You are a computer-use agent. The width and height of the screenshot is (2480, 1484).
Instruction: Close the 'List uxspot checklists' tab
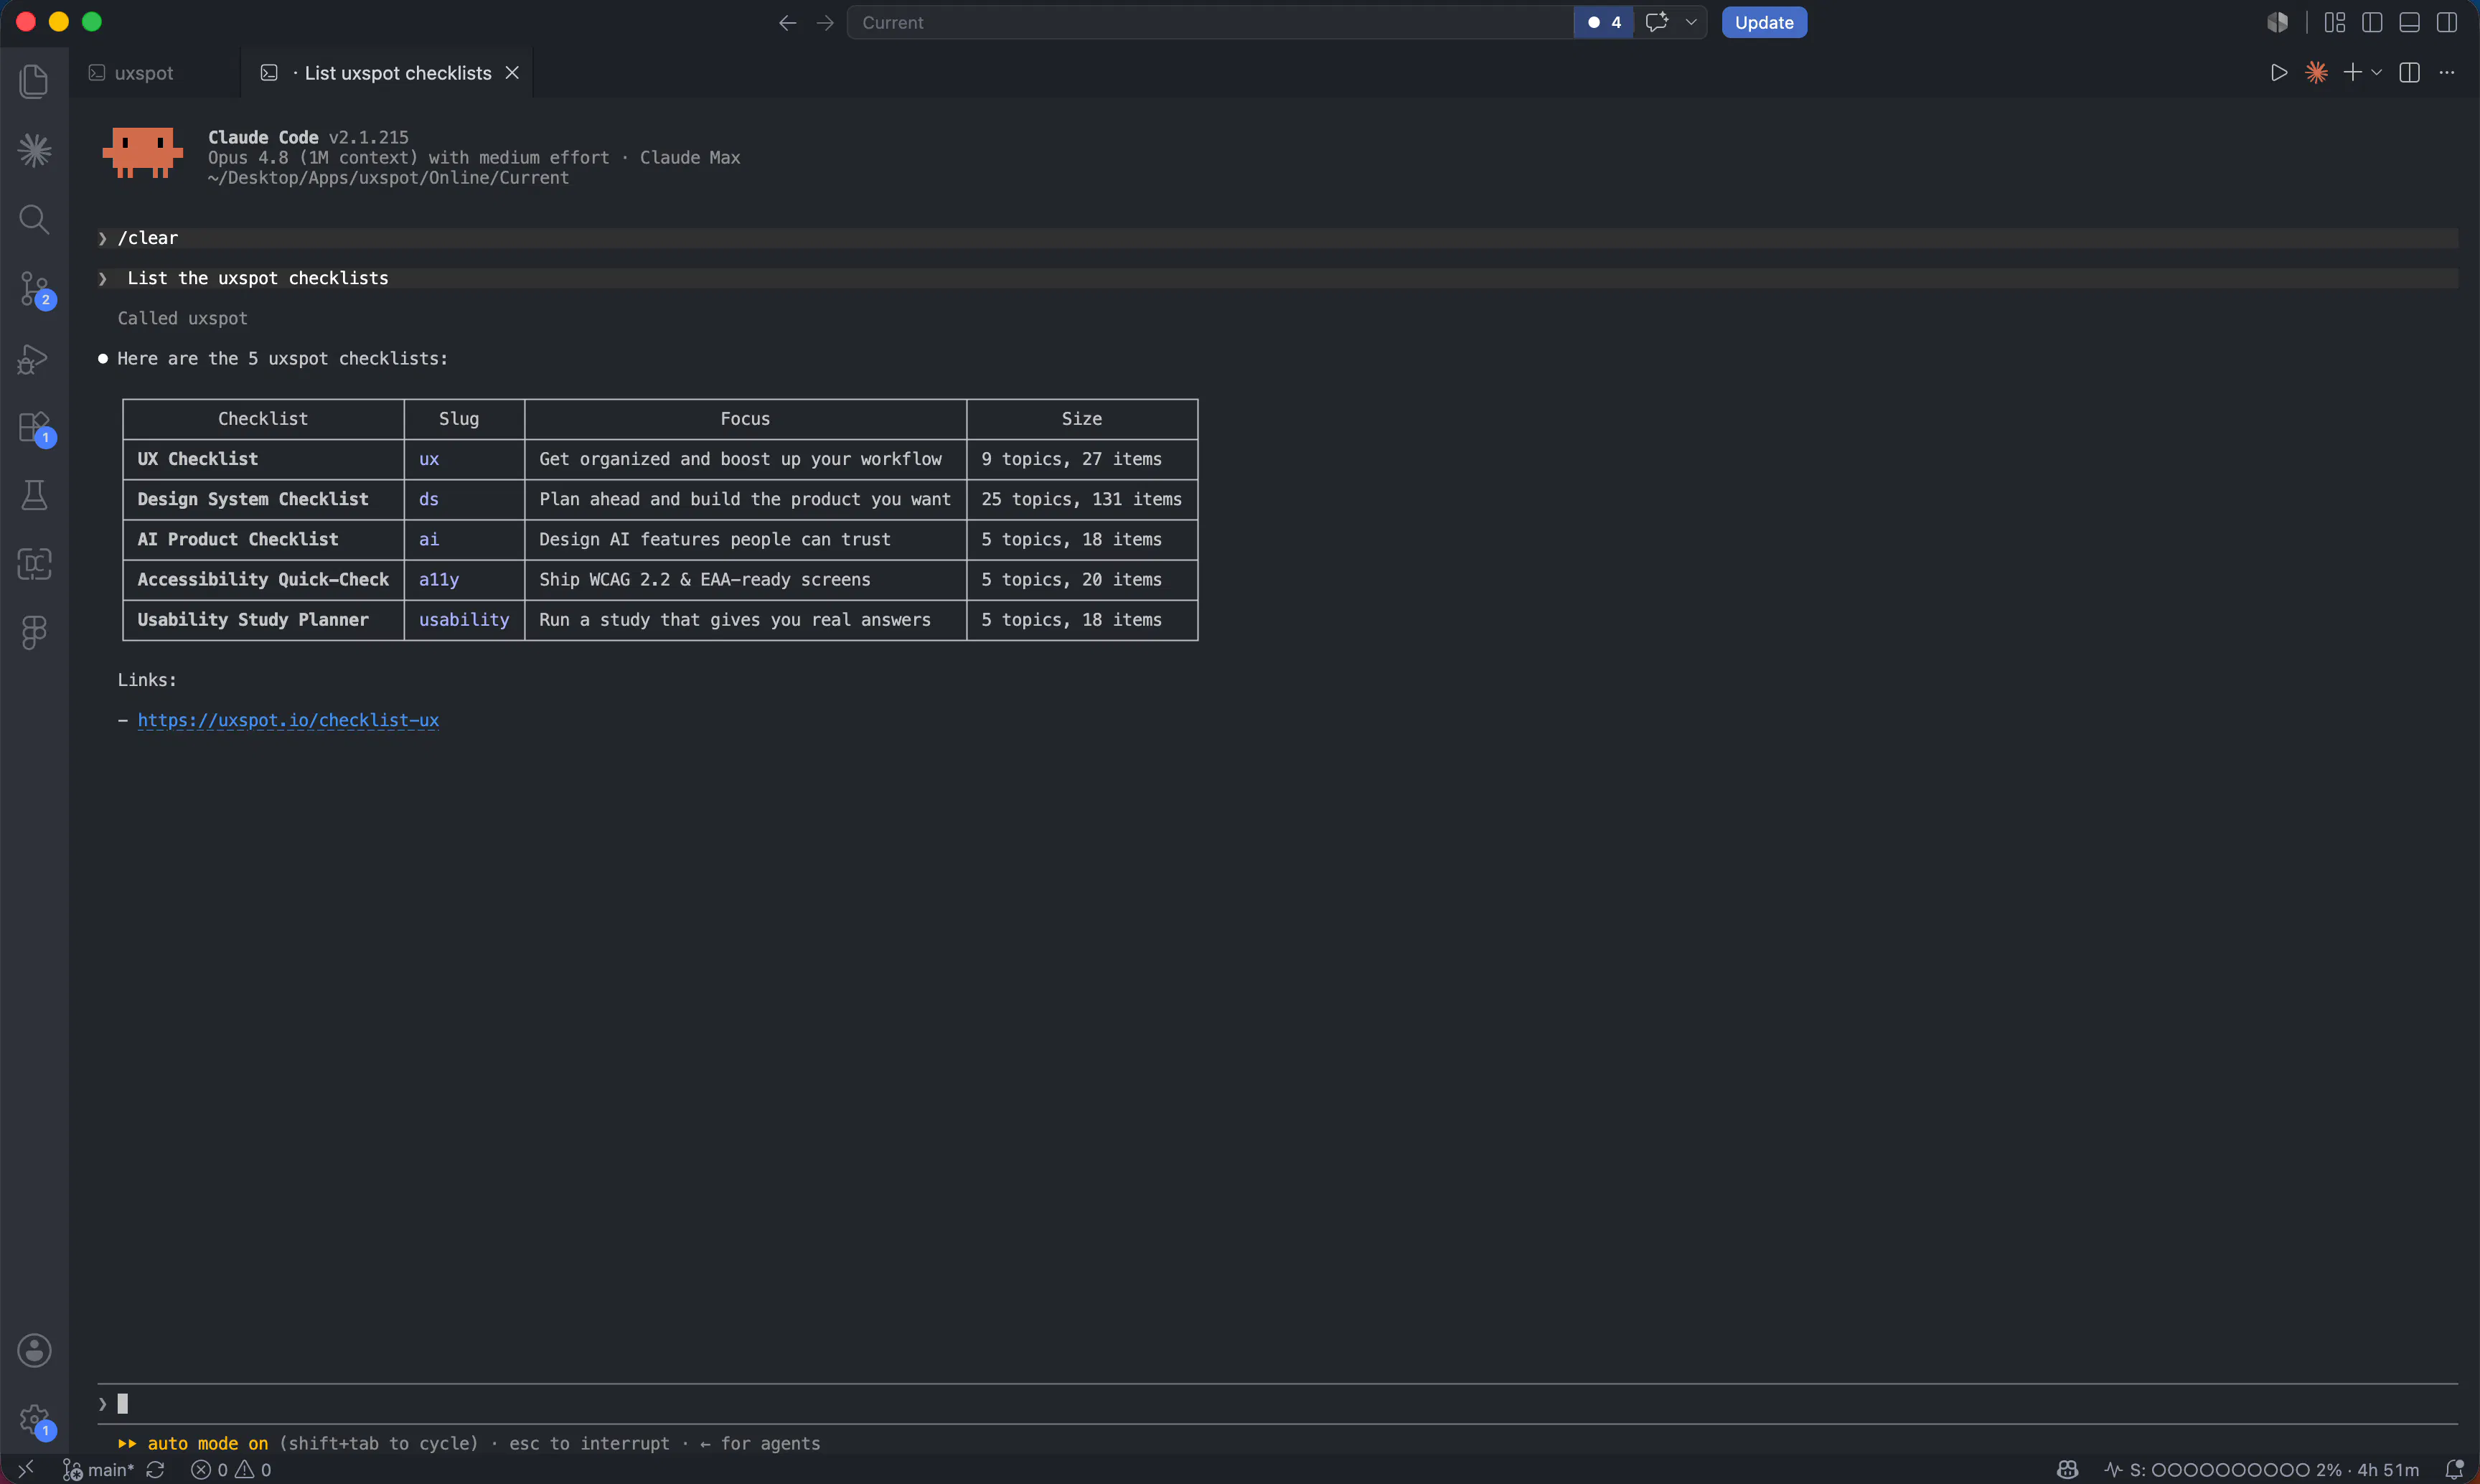[512, 73]
